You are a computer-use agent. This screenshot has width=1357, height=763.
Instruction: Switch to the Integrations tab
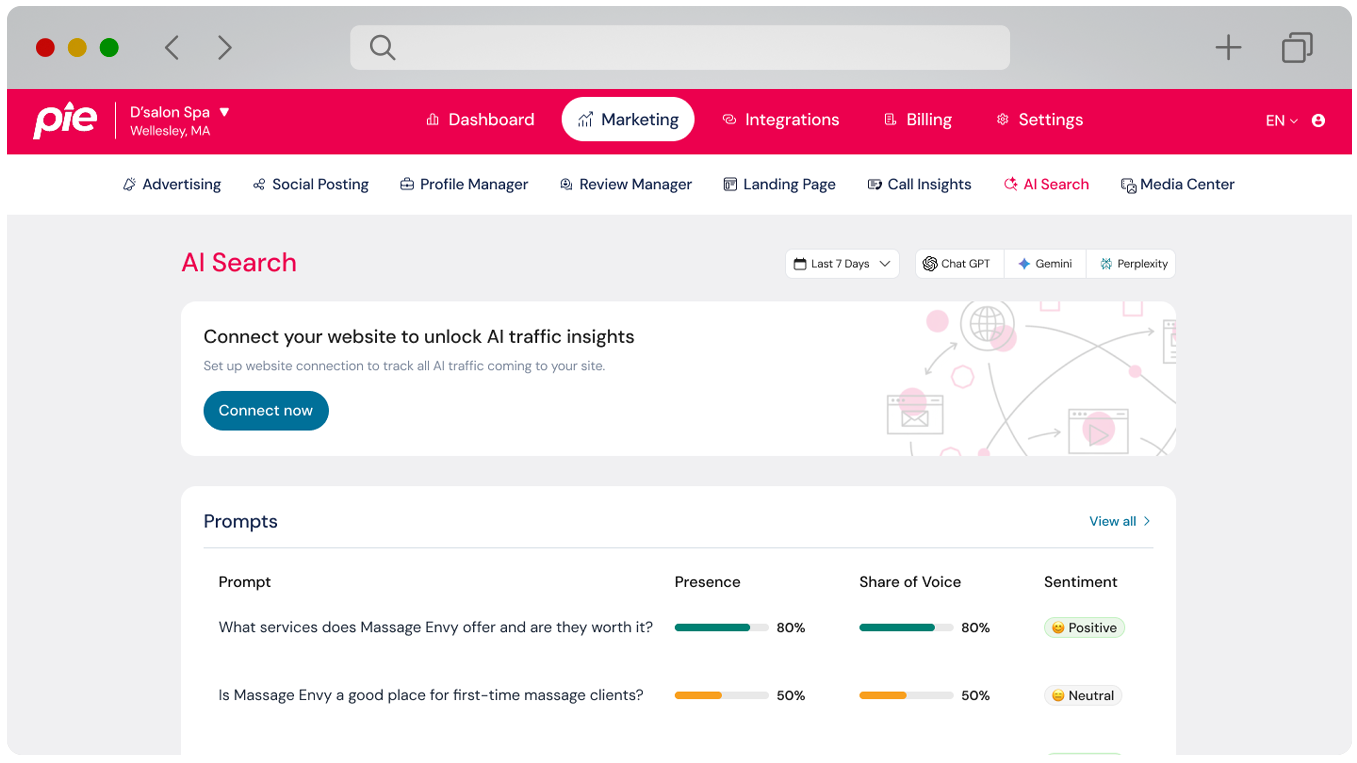pyautogui.click(x=781, y=120)
